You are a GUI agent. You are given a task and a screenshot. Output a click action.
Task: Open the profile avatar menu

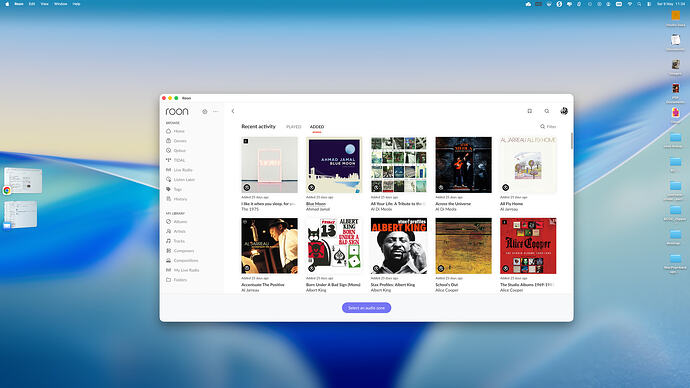pyautogui.click(x=564, y=111)
